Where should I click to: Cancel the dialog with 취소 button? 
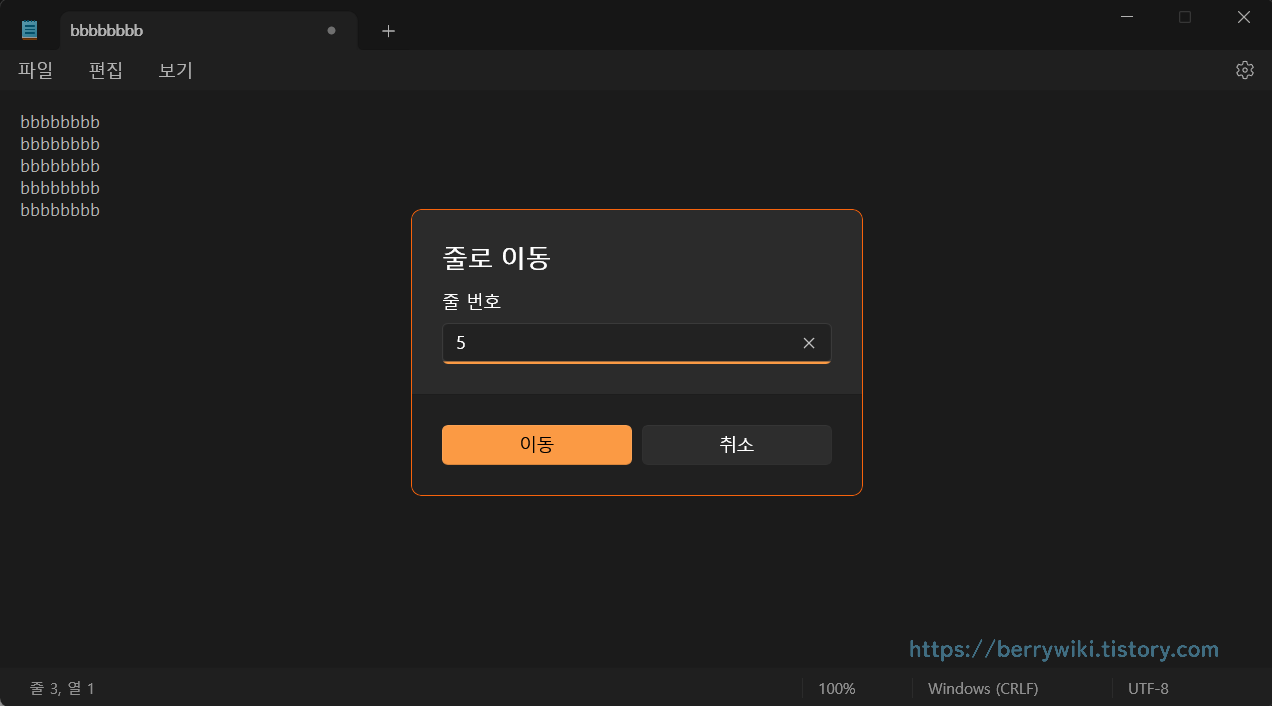point(736,444)
